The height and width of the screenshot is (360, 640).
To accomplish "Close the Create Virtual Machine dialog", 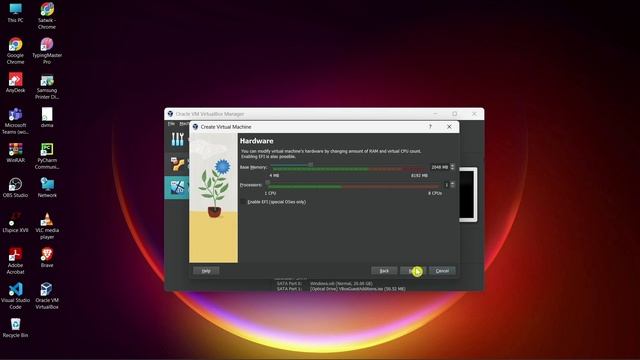I will click(449, 127).
